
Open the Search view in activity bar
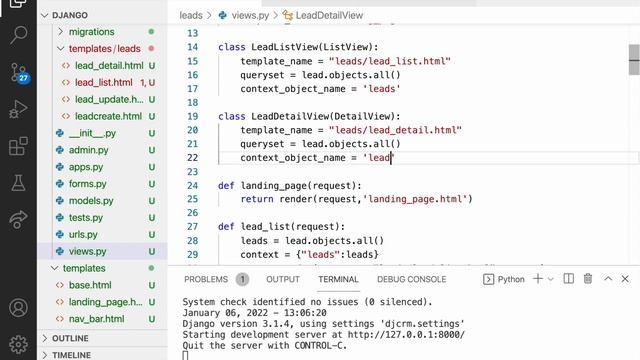pos(18,35)
